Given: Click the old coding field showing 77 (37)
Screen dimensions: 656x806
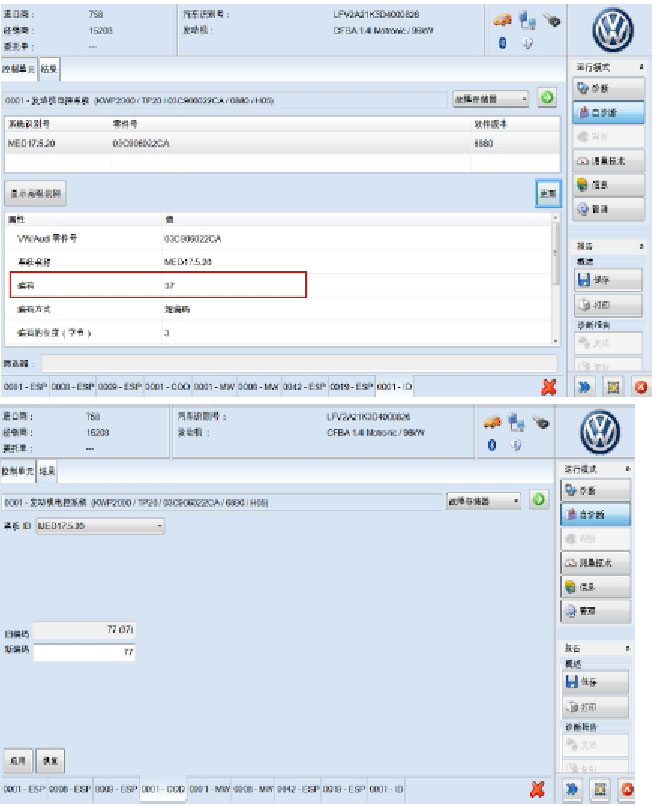Looking at the screenshot, I should coord(84,629).
